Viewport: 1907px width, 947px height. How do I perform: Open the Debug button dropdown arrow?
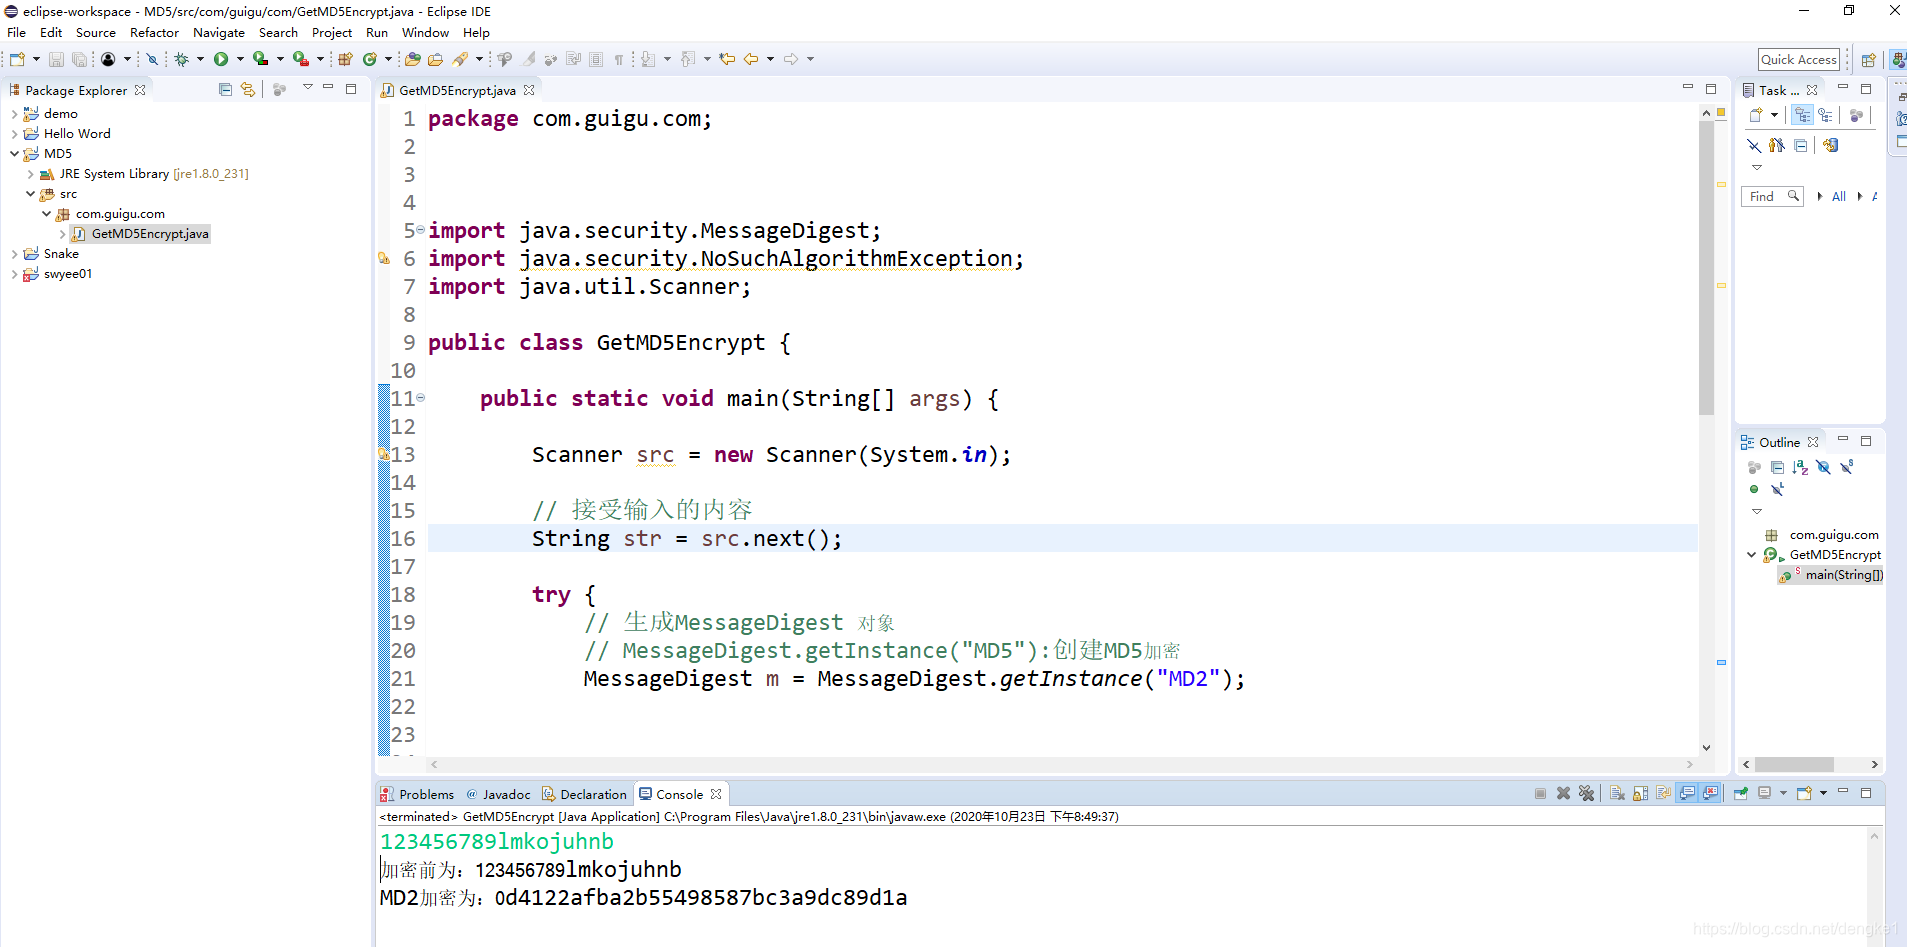pos(200,59)
